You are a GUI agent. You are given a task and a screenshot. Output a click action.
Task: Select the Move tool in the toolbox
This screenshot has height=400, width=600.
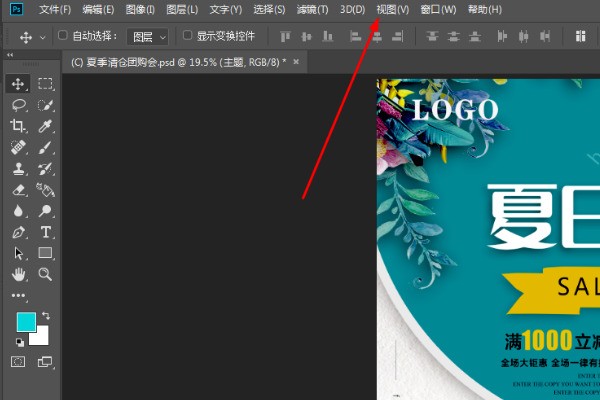[18, 84]
